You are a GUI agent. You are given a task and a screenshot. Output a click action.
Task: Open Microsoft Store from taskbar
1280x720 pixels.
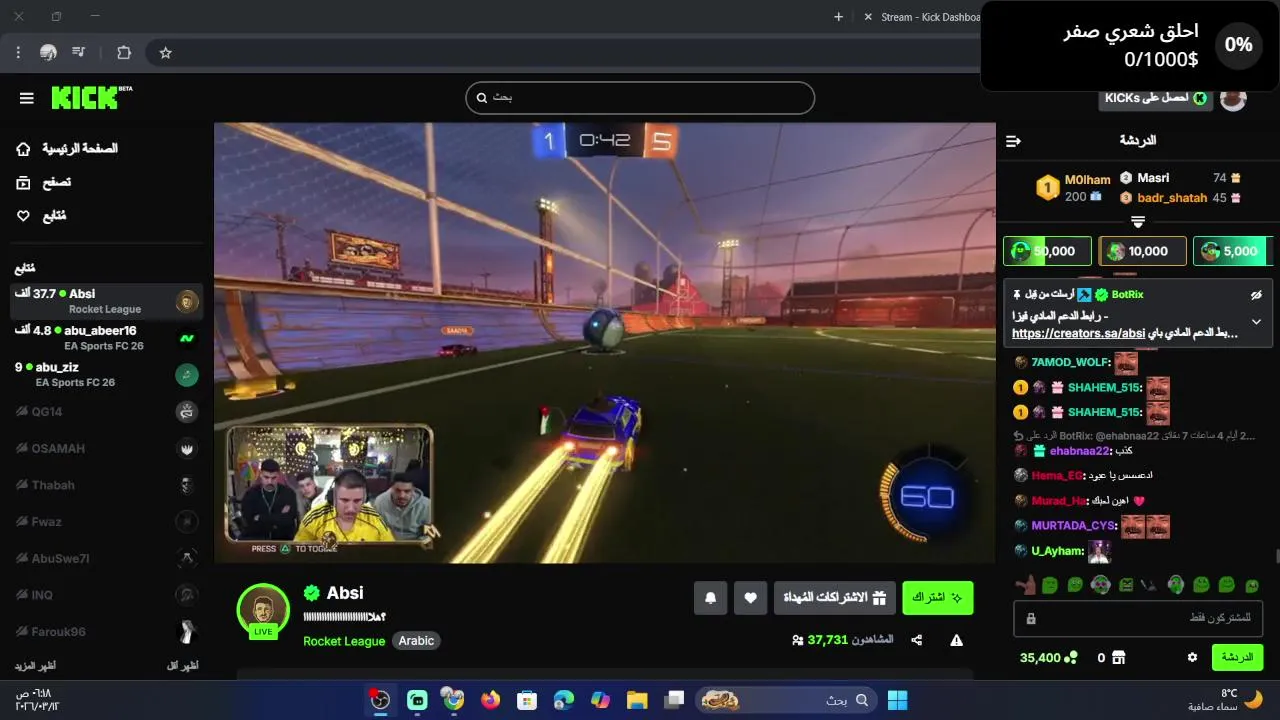tap(527, 700)
